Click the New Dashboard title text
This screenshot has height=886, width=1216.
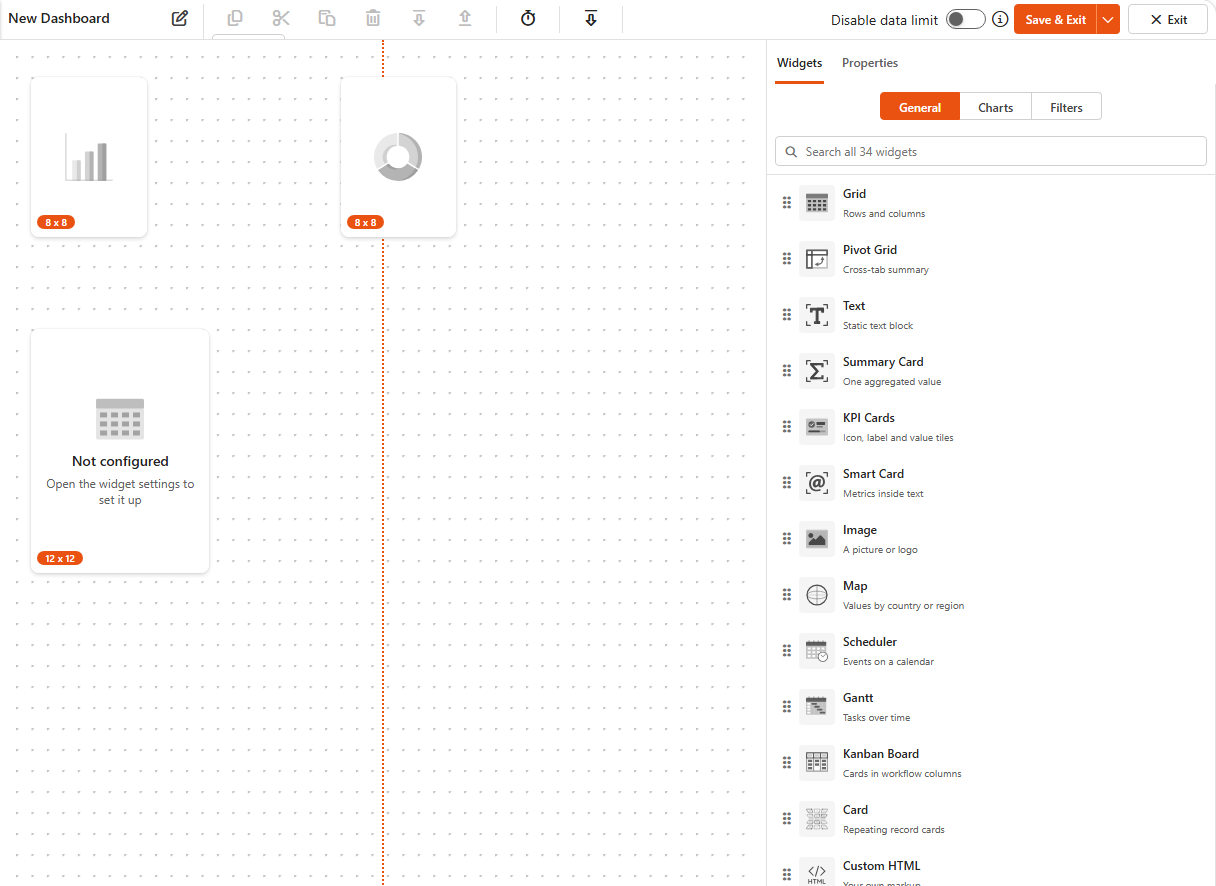pos(59,18)
